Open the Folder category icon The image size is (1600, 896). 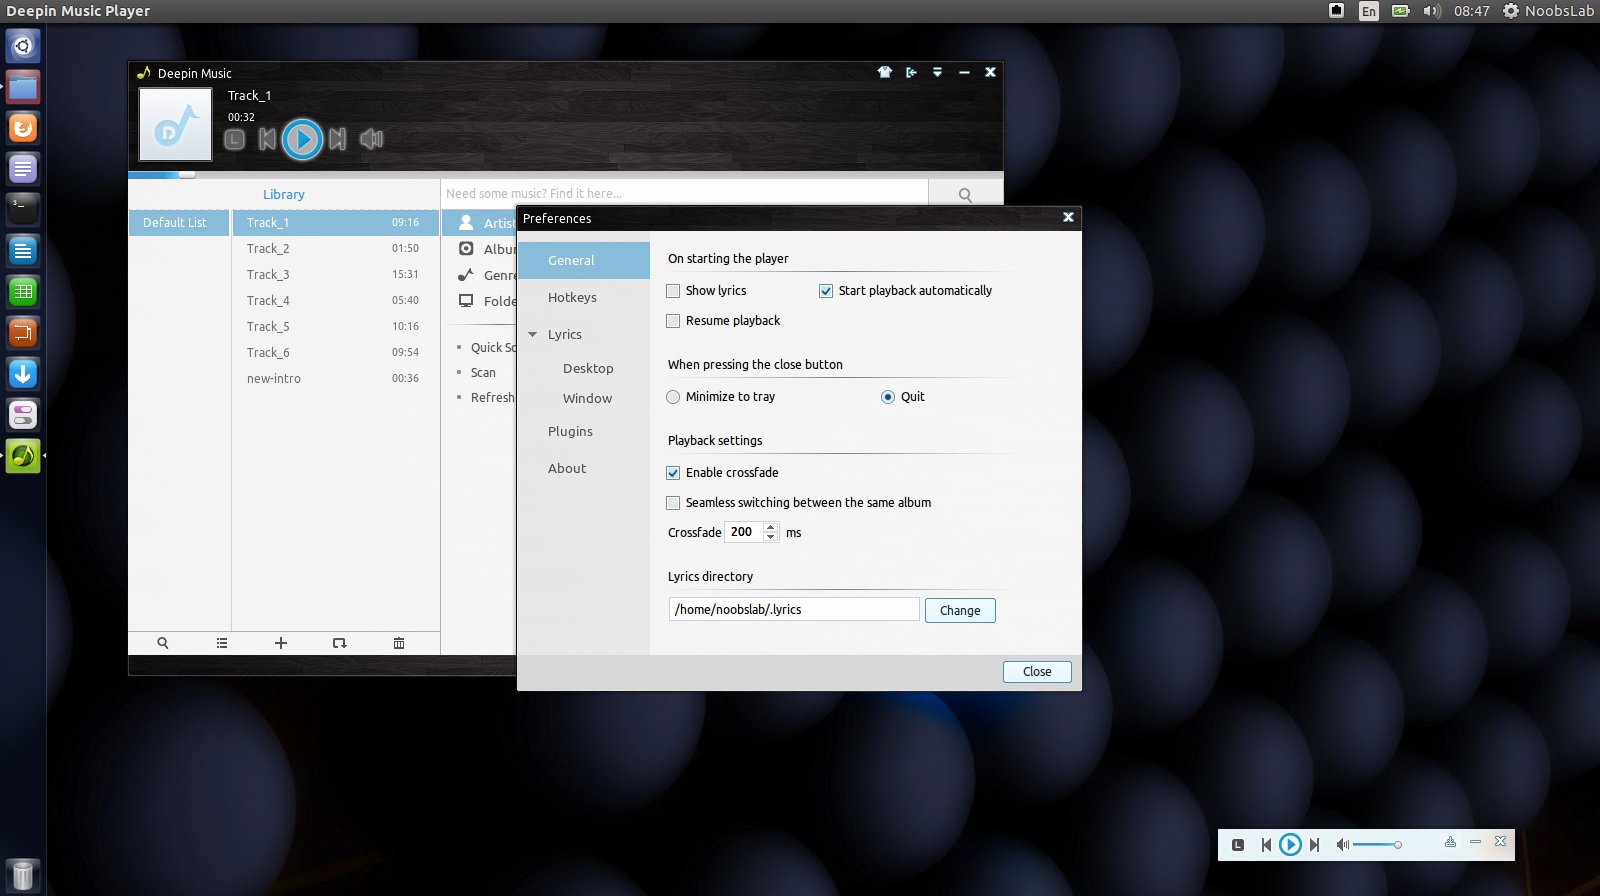pos(466,301)
